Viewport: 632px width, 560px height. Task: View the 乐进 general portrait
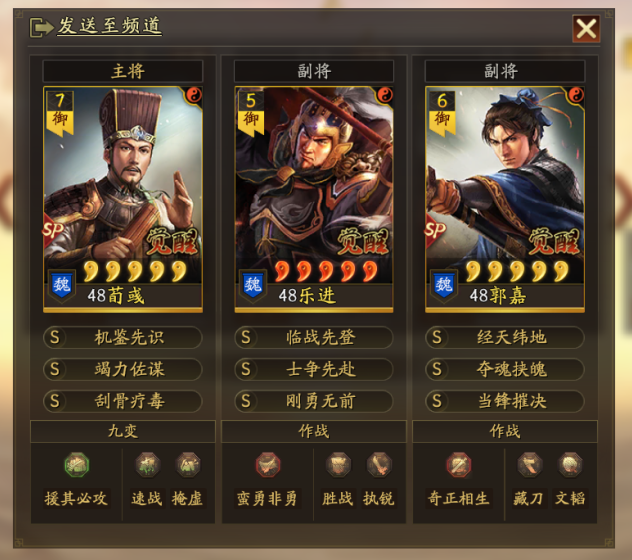point(314,199)
